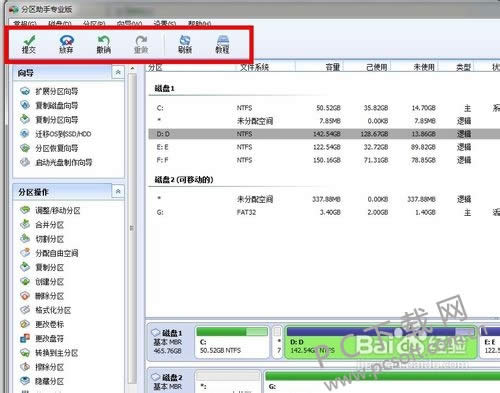Select the C: partition row in table
This screenshot has width=500, height=393.
tap(324, 108)
